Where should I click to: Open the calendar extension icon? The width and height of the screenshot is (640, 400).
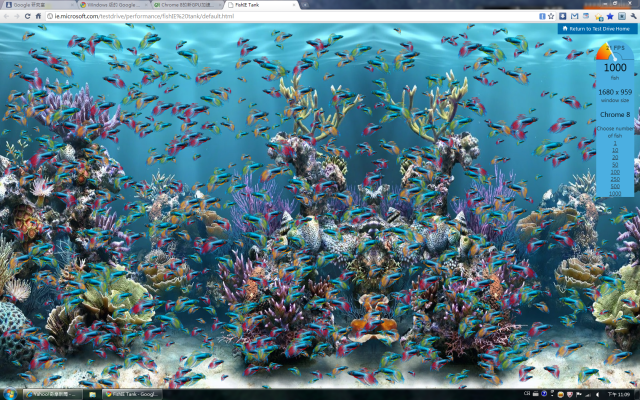586,16
